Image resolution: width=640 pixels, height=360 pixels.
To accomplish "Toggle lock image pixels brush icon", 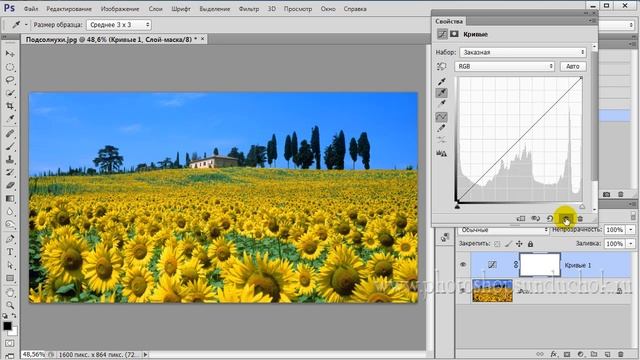I will click(508, 244).
